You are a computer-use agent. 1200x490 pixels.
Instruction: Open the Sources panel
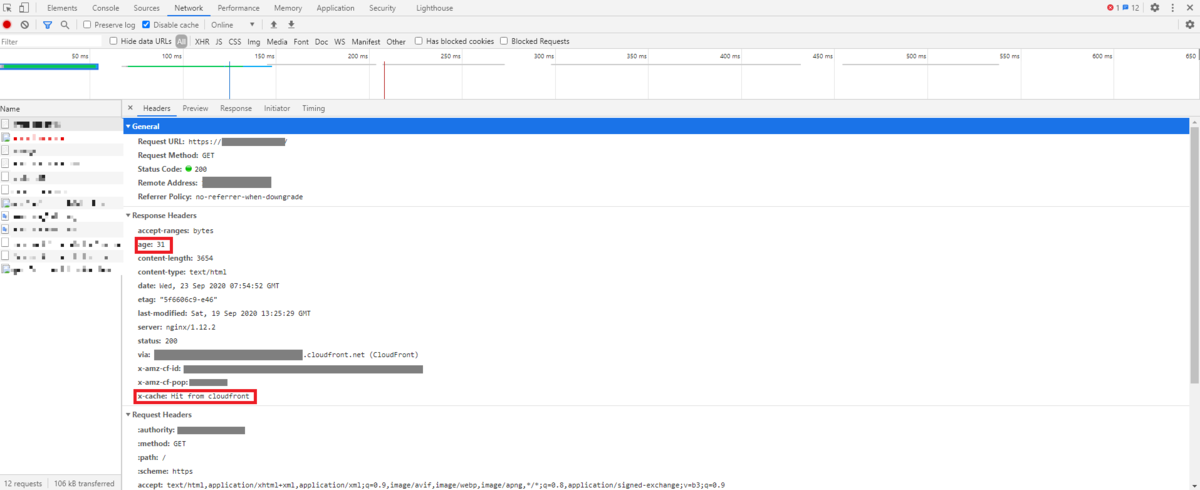(x=146, y=8)
